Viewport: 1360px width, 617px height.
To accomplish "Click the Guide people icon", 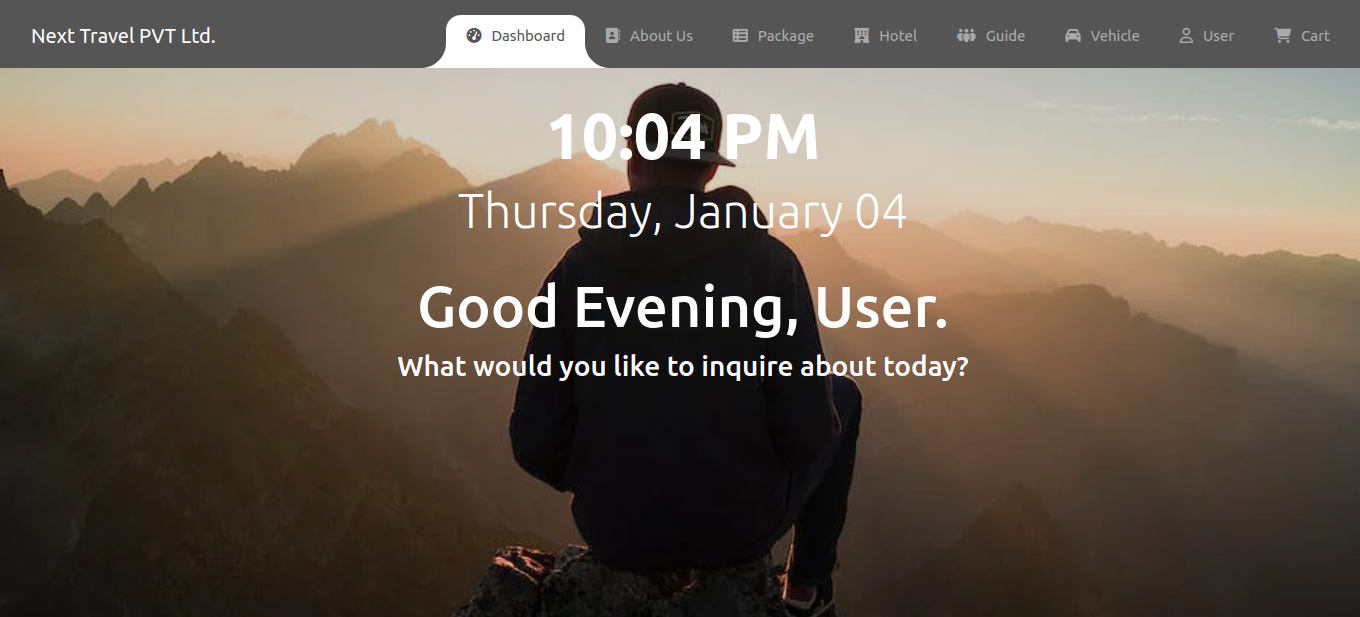I will pos(966,35).
